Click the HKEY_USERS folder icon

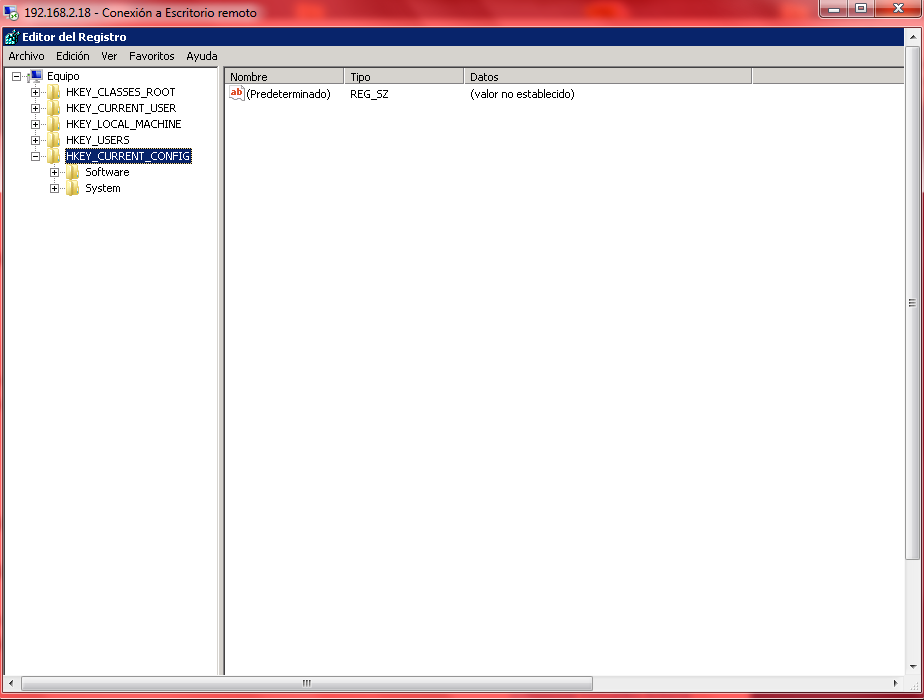54,140
